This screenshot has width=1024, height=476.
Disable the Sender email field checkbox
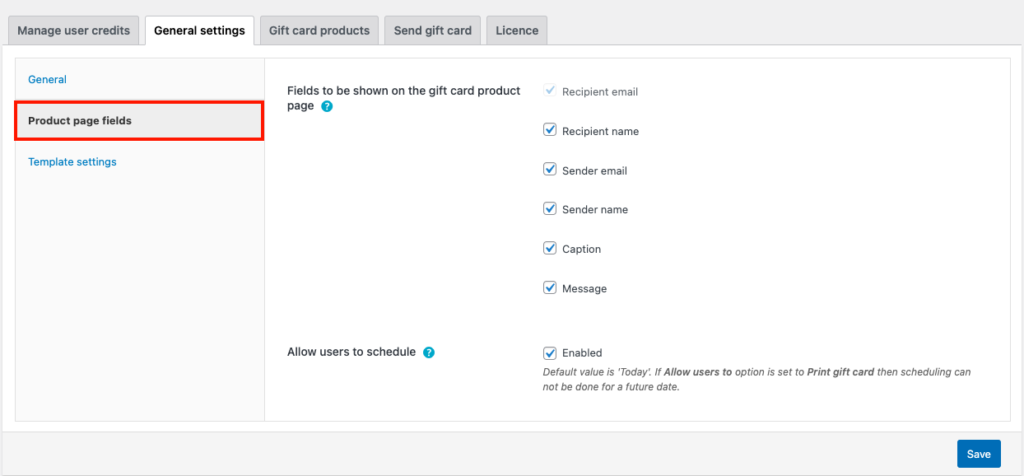point(549,170)
